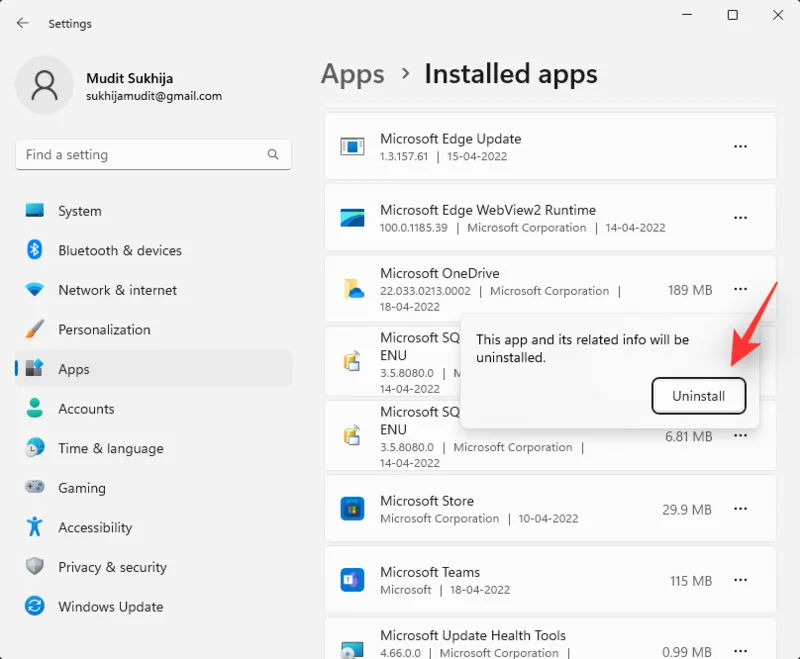Confirm by pressing the Uninstall button
Screen dimensions: 800x659
pyautogui.click(x=699, y=396)
